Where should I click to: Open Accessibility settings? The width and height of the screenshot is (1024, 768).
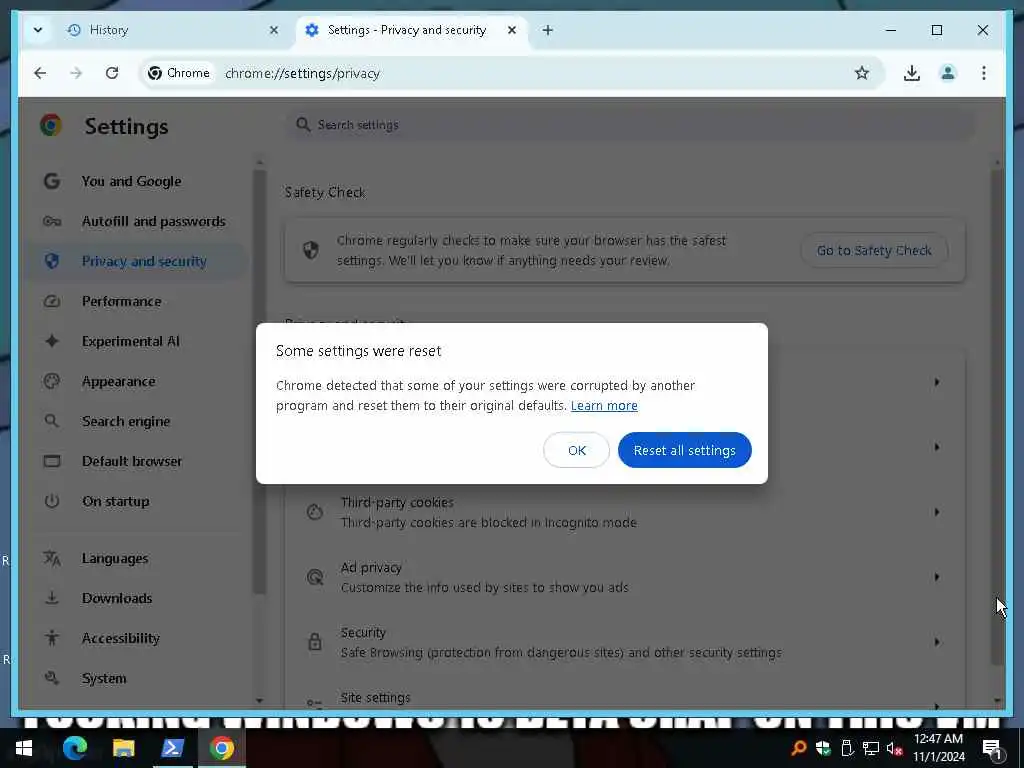(136, 638)
